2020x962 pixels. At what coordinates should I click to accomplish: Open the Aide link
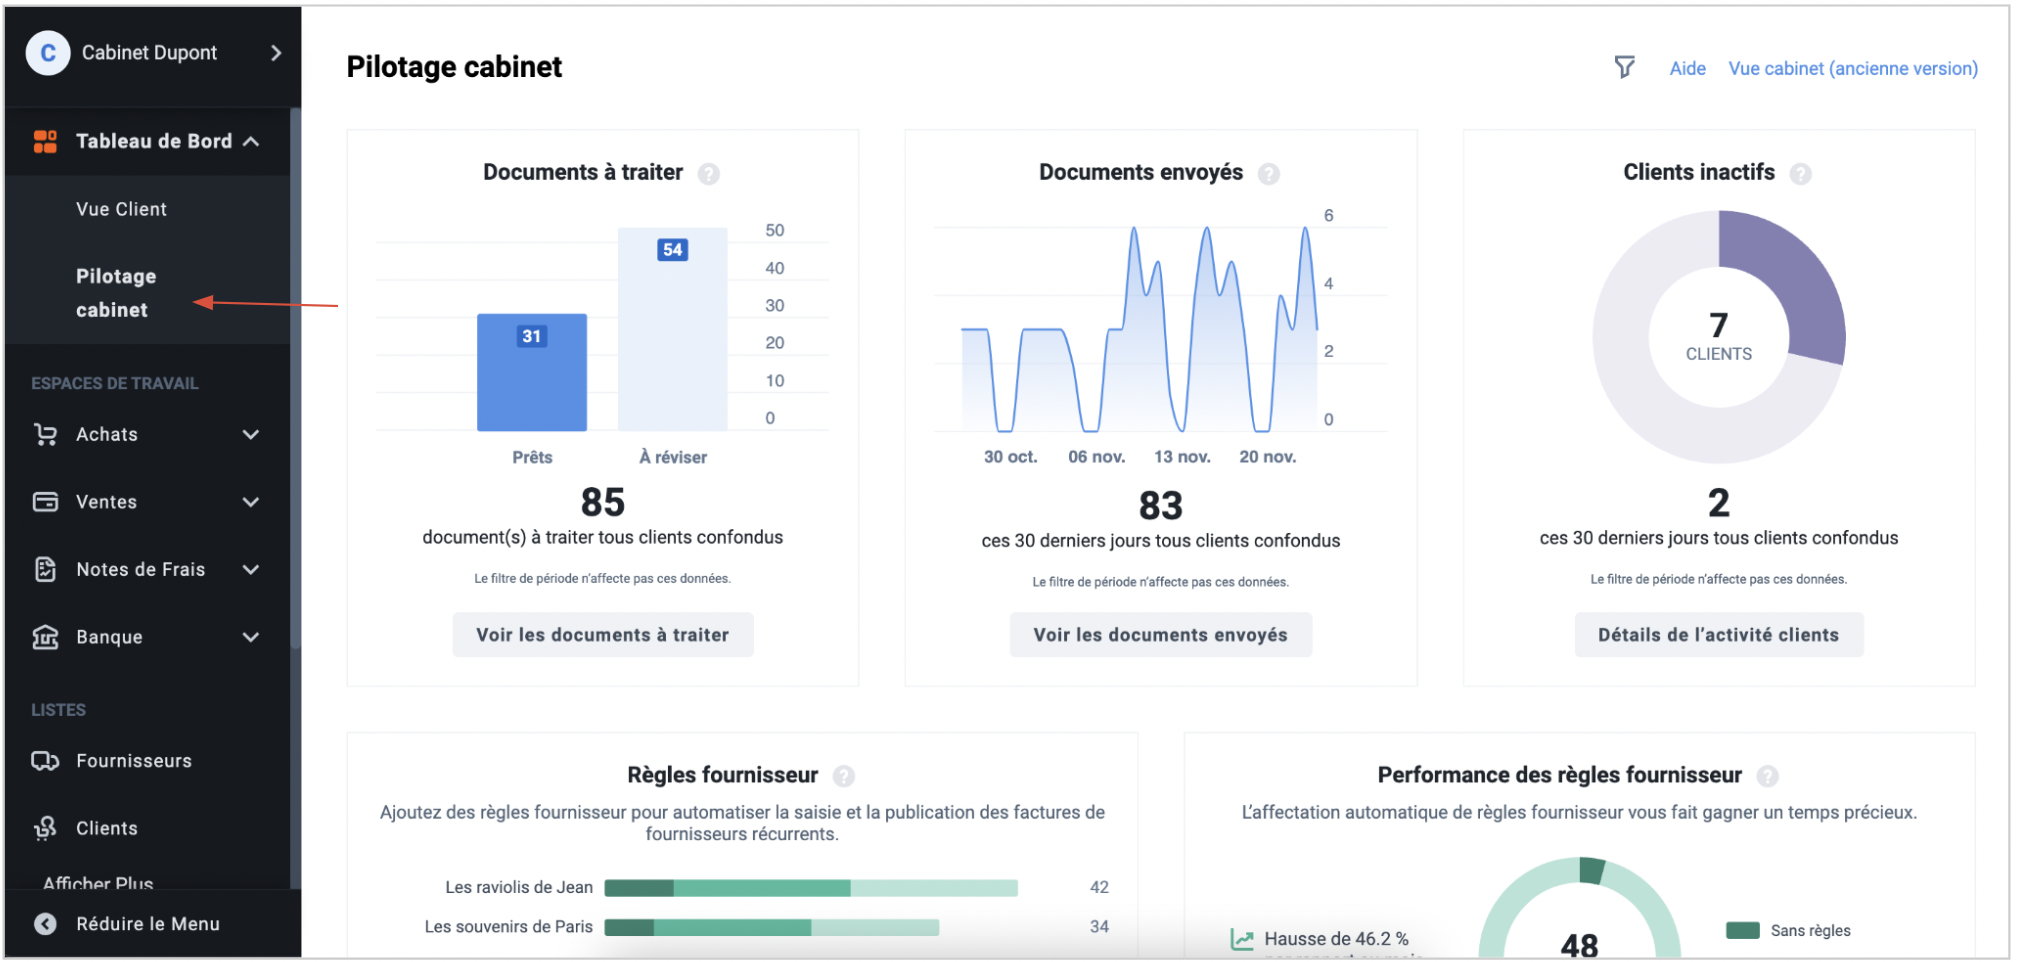tap(1687, 68)
